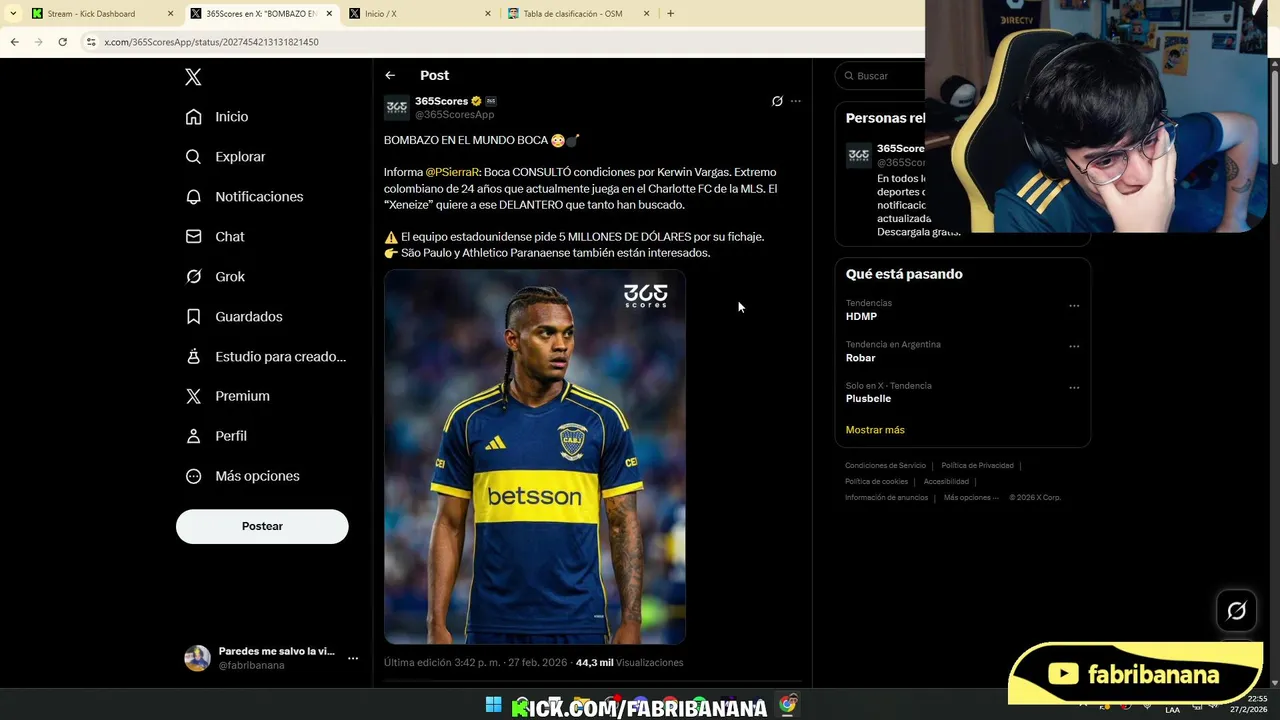The width and height of the screenshot is (1280, 720).
Task: Open the Kerwin Vargas post image
Action: 535,457
